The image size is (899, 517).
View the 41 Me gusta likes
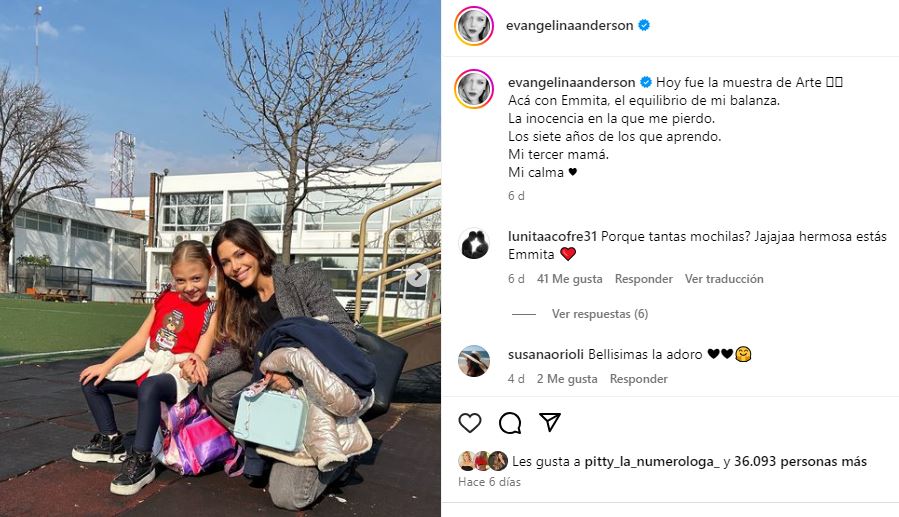569,279
